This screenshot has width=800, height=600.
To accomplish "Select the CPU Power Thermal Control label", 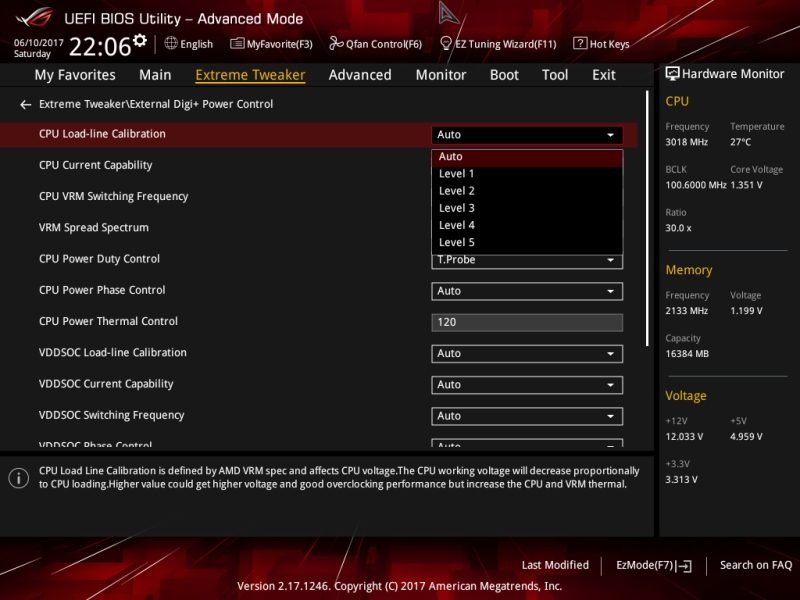I will (108, 321).
